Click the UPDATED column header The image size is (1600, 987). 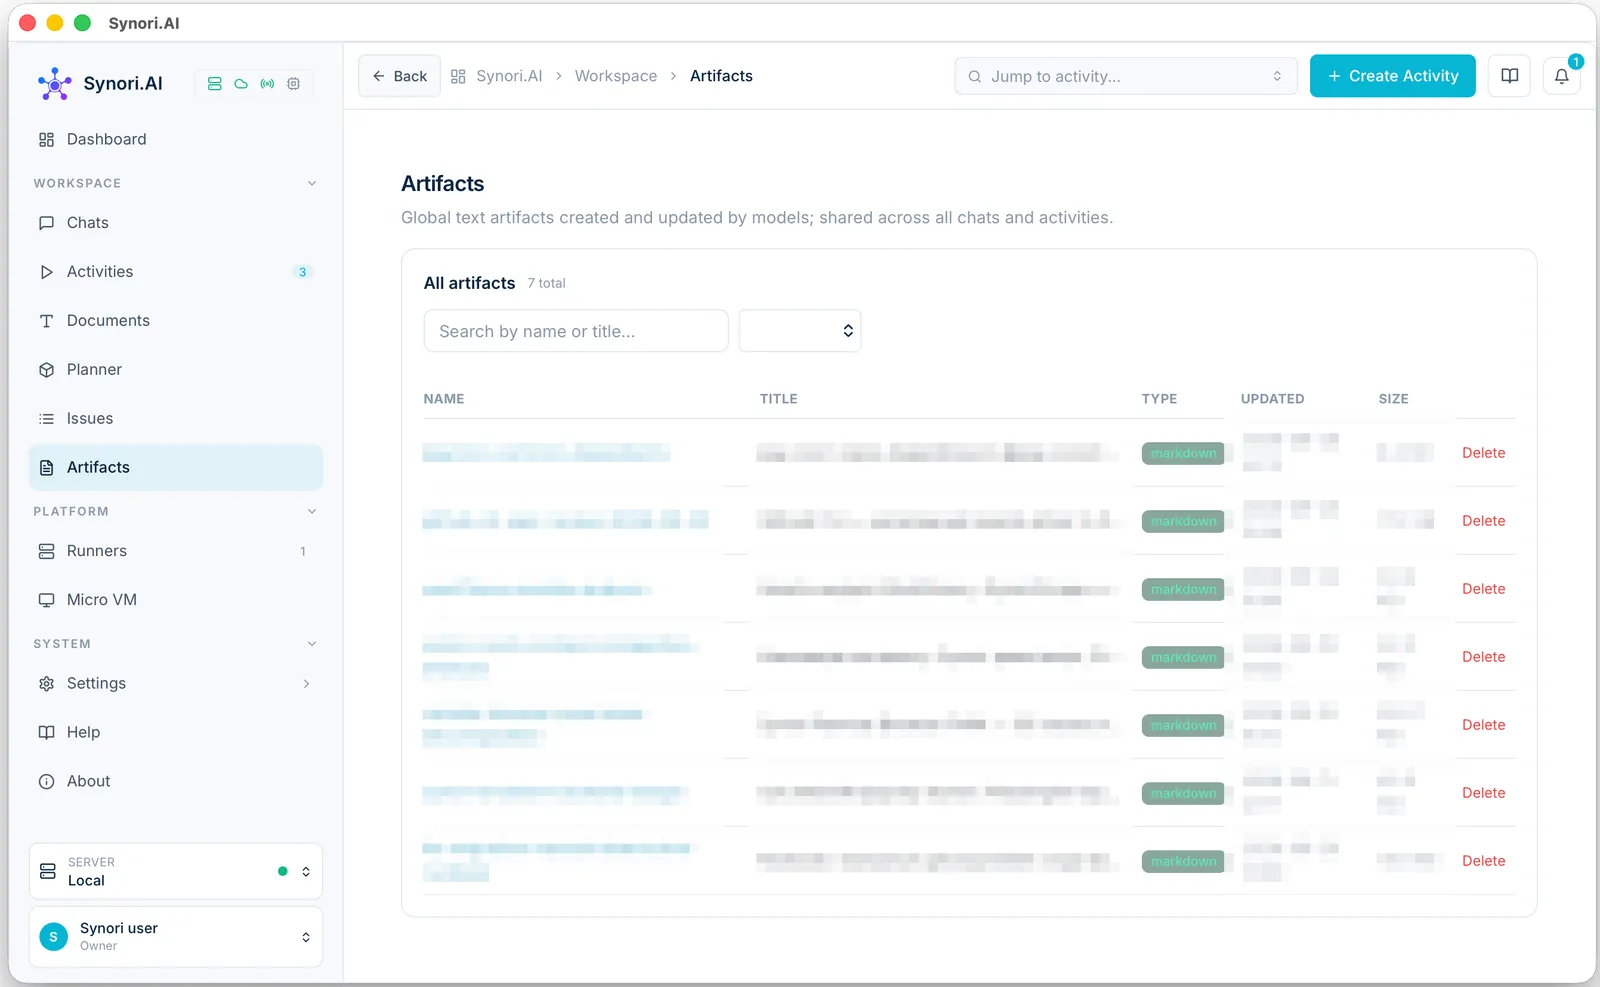coord(1273,399)
